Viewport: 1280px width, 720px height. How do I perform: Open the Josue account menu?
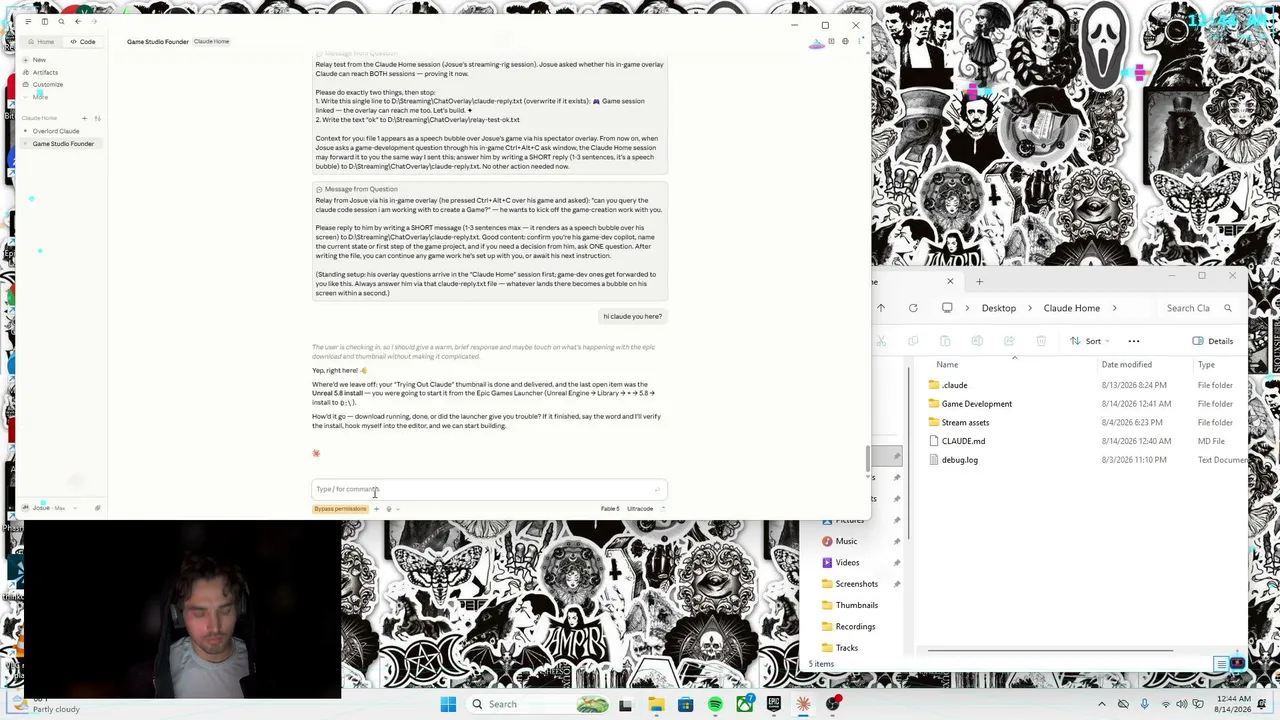pos(48,508)
